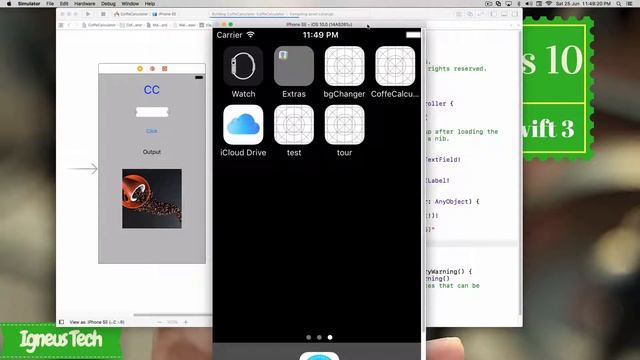
Task: Launch the tour app
Action: (344, 125)
